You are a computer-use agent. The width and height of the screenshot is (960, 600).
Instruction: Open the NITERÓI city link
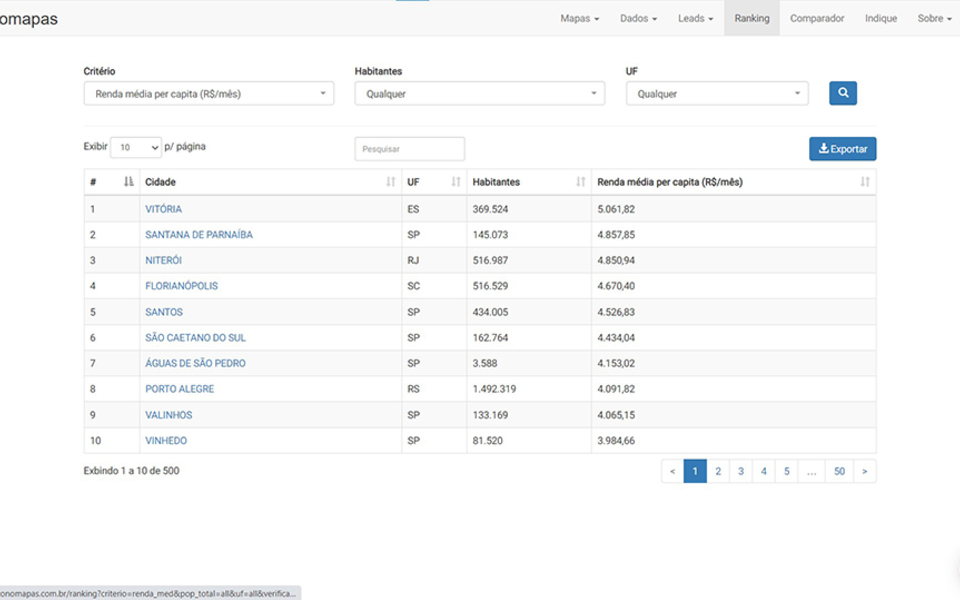click(163, 260)
